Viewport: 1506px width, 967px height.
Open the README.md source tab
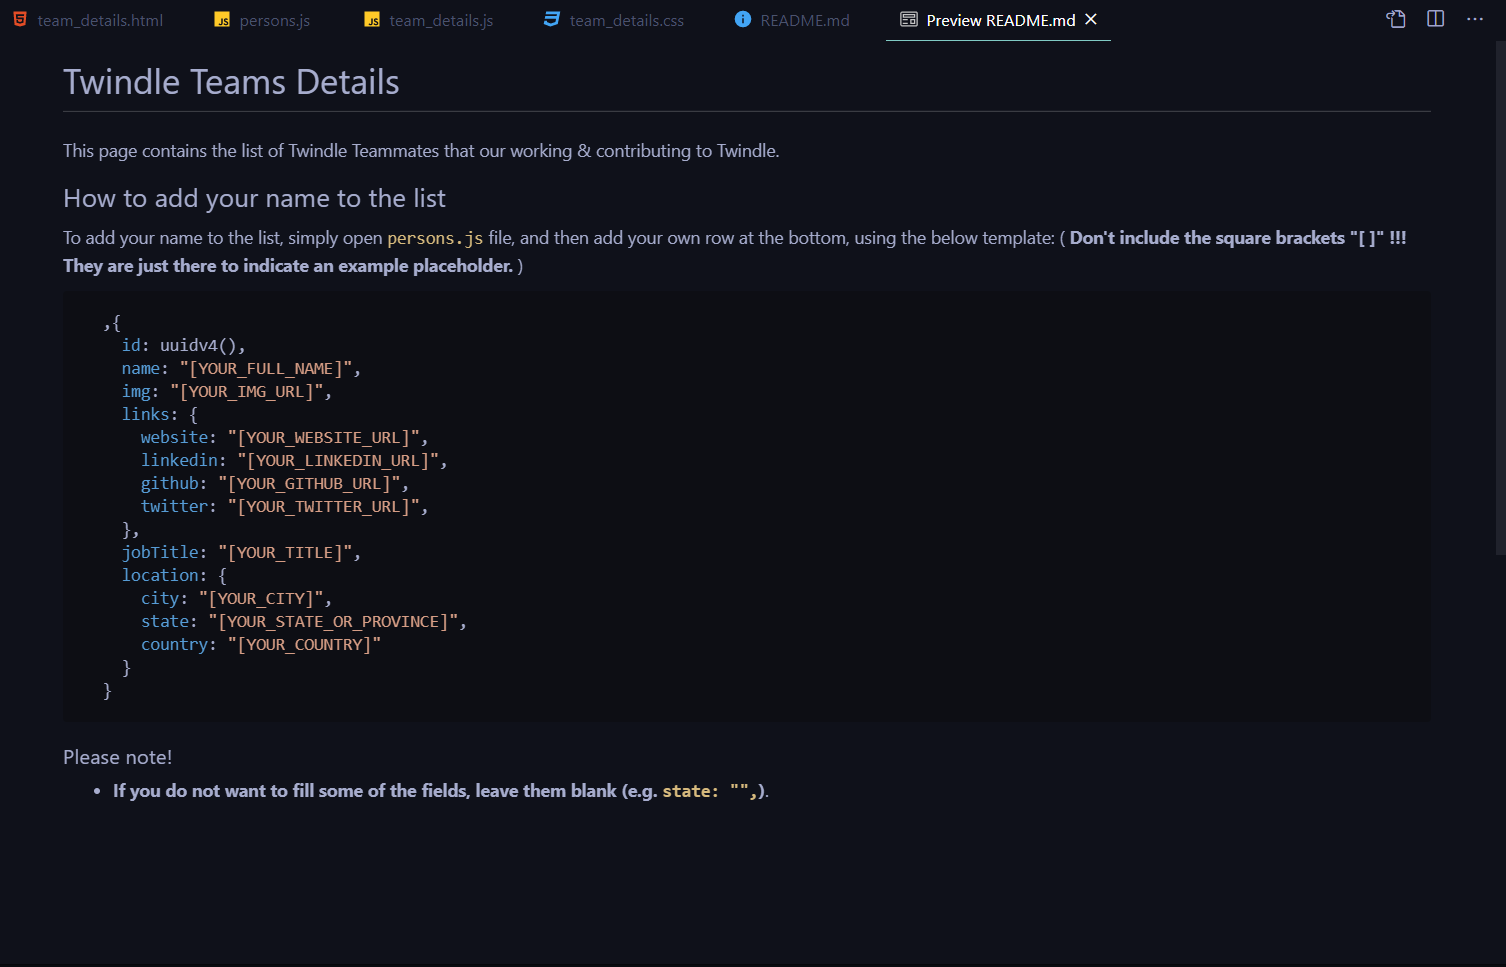click(792, 20)
